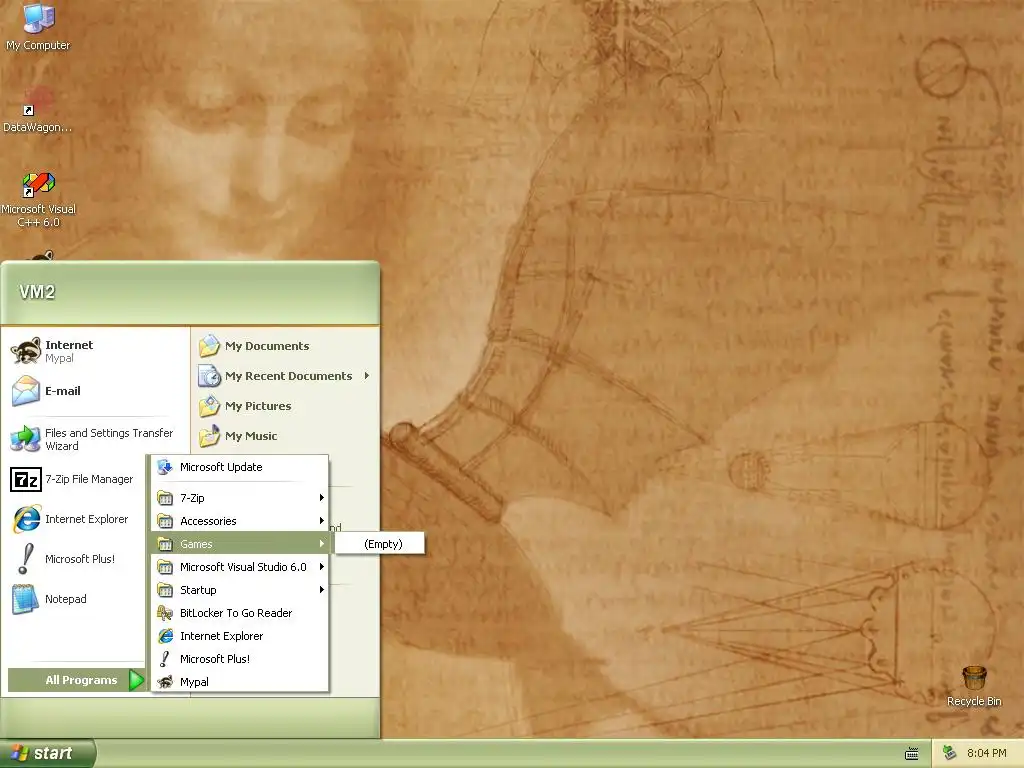Expand the Games submenu arrow
This screenshot has width=1024, height=768.
(322, 543)
